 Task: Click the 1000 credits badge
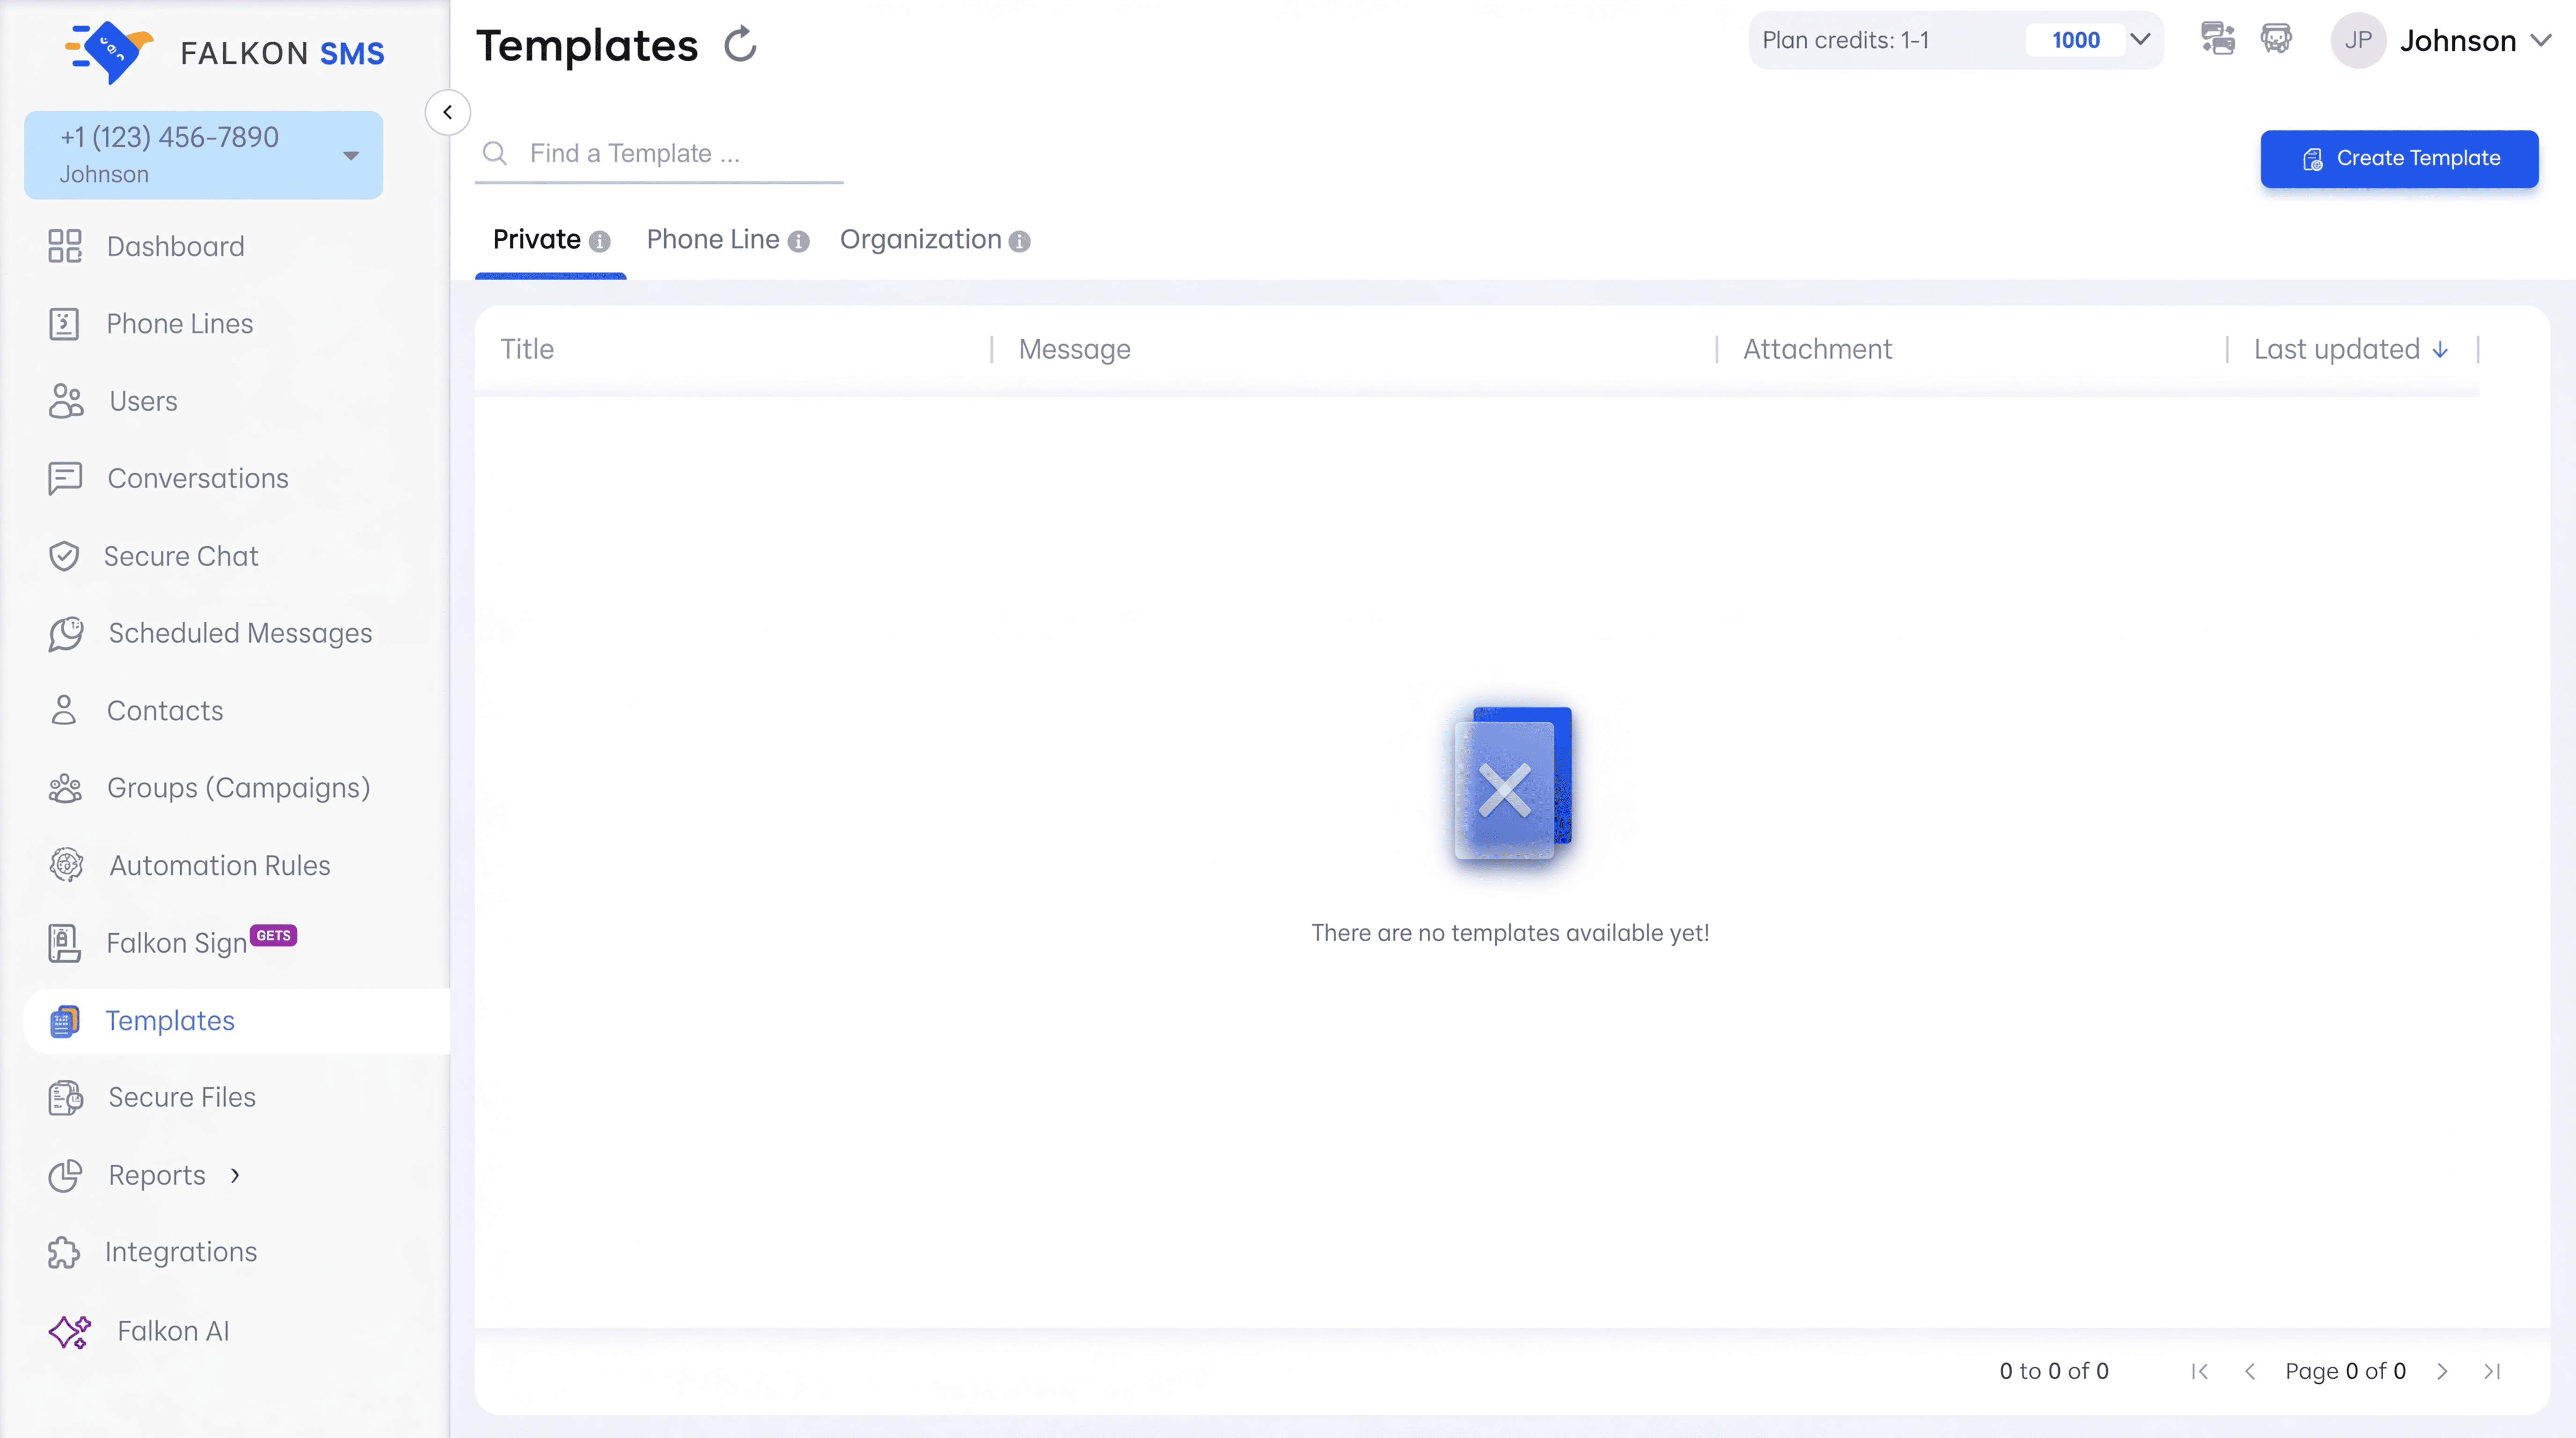(2075, 40)
